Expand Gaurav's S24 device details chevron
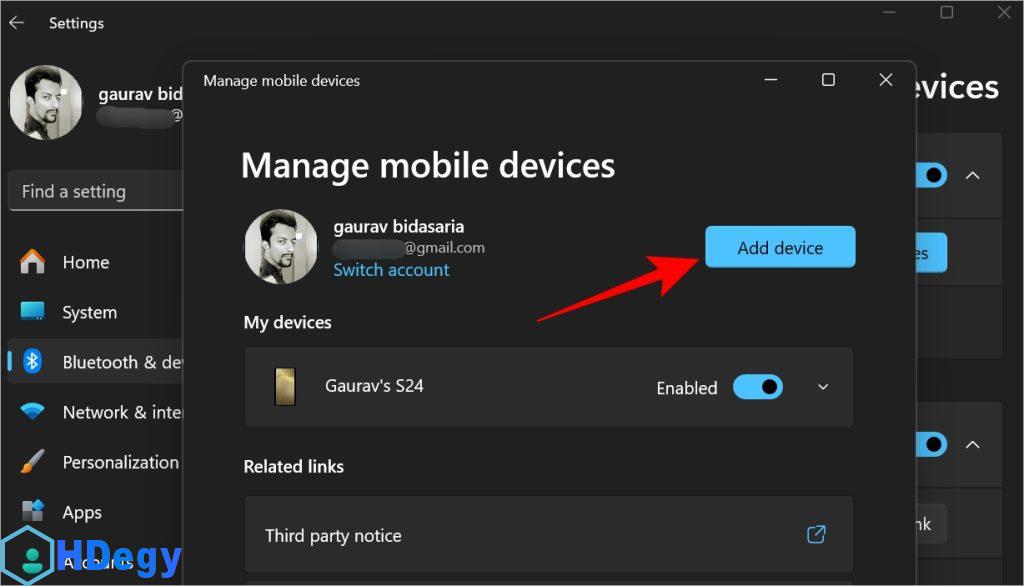This screenshot has width=1024, height=586. click(x=823, y=387)
